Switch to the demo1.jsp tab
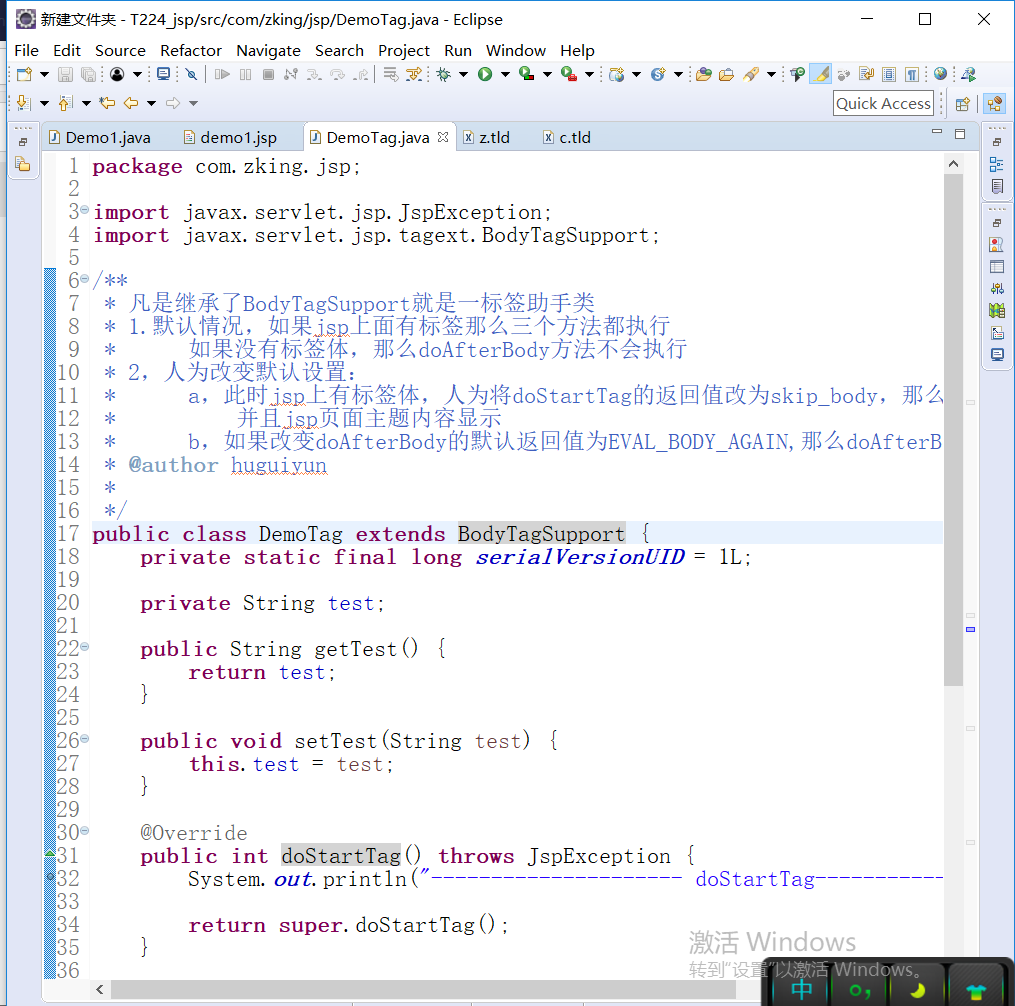 tap(230, 137)
